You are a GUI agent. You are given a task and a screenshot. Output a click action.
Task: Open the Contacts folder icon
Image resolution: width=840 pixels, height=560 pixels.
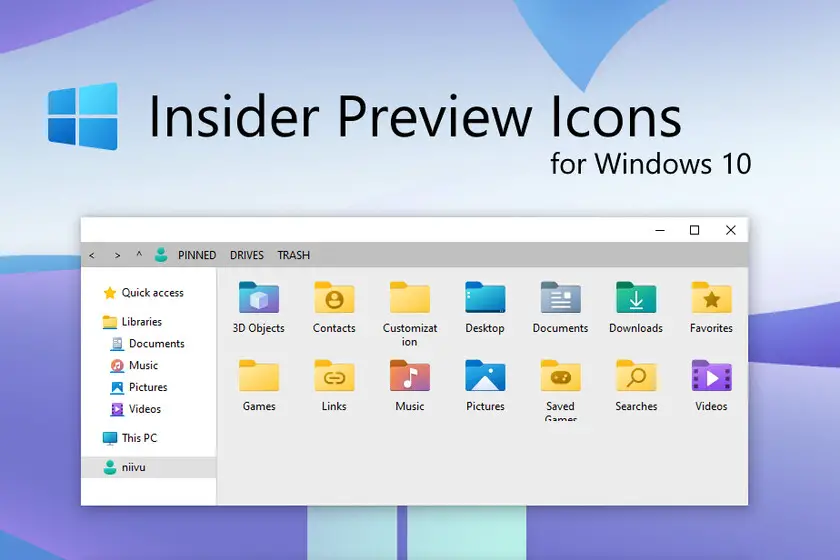click(334, 297)
